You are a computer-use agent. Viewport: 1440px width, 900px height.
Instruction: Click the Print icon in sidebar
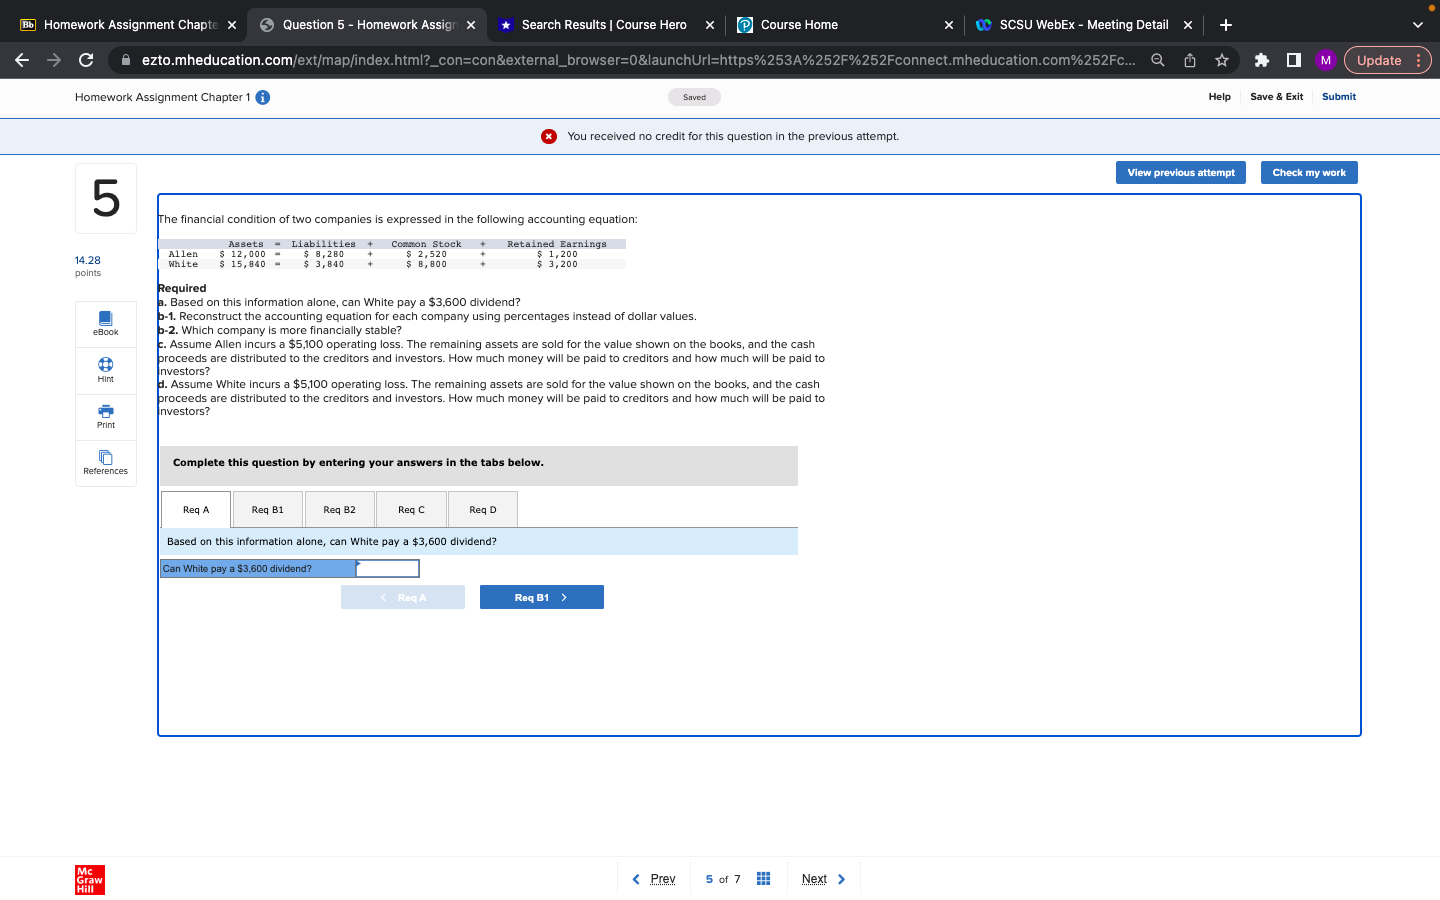105,417
